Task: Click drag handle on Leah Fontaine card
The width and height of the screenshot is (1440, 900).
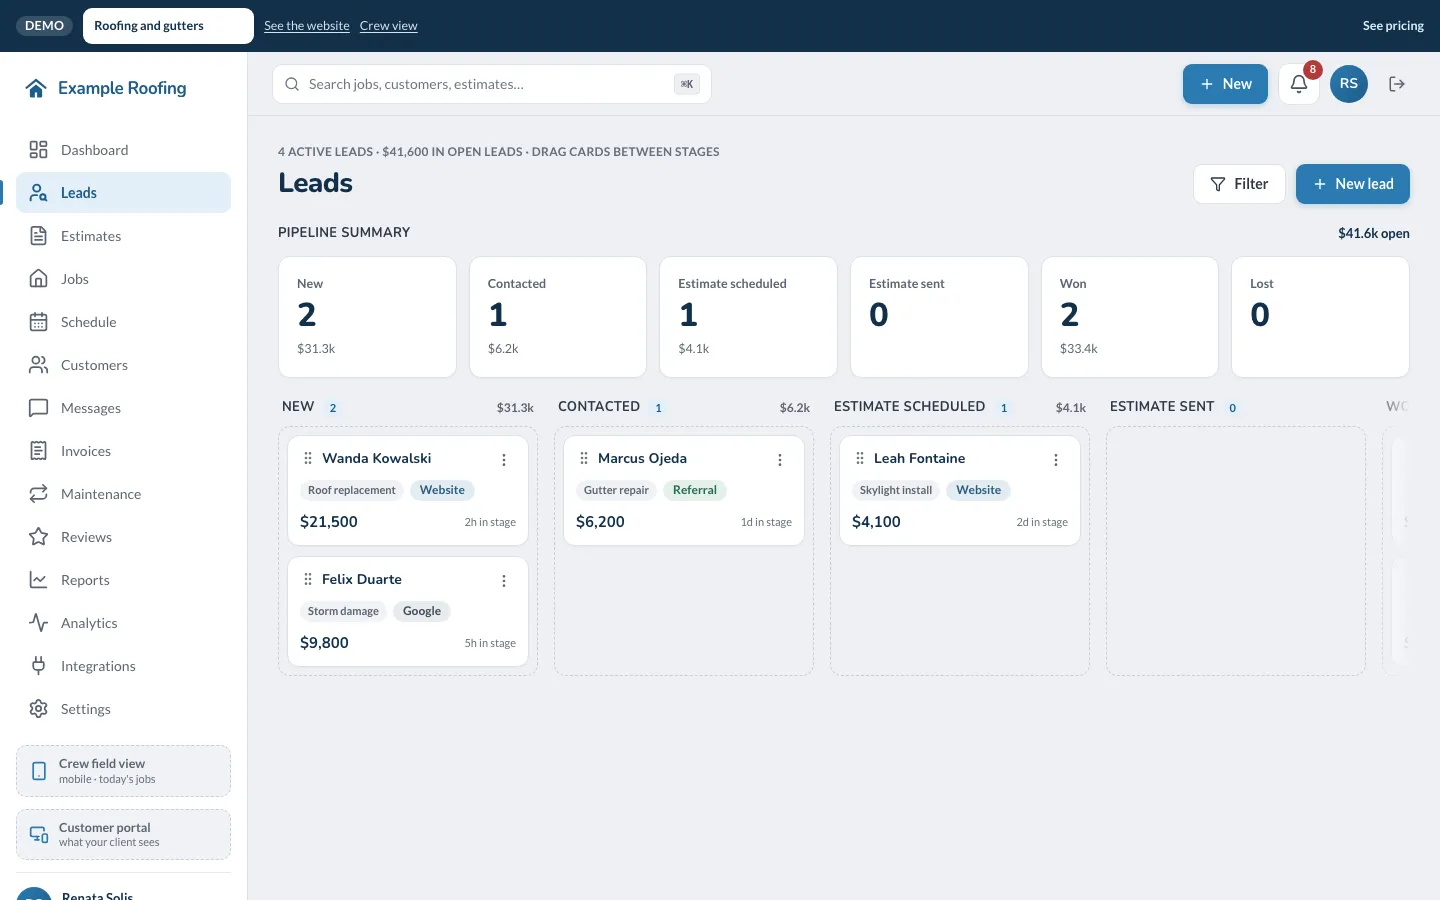Action: (860, 458)
